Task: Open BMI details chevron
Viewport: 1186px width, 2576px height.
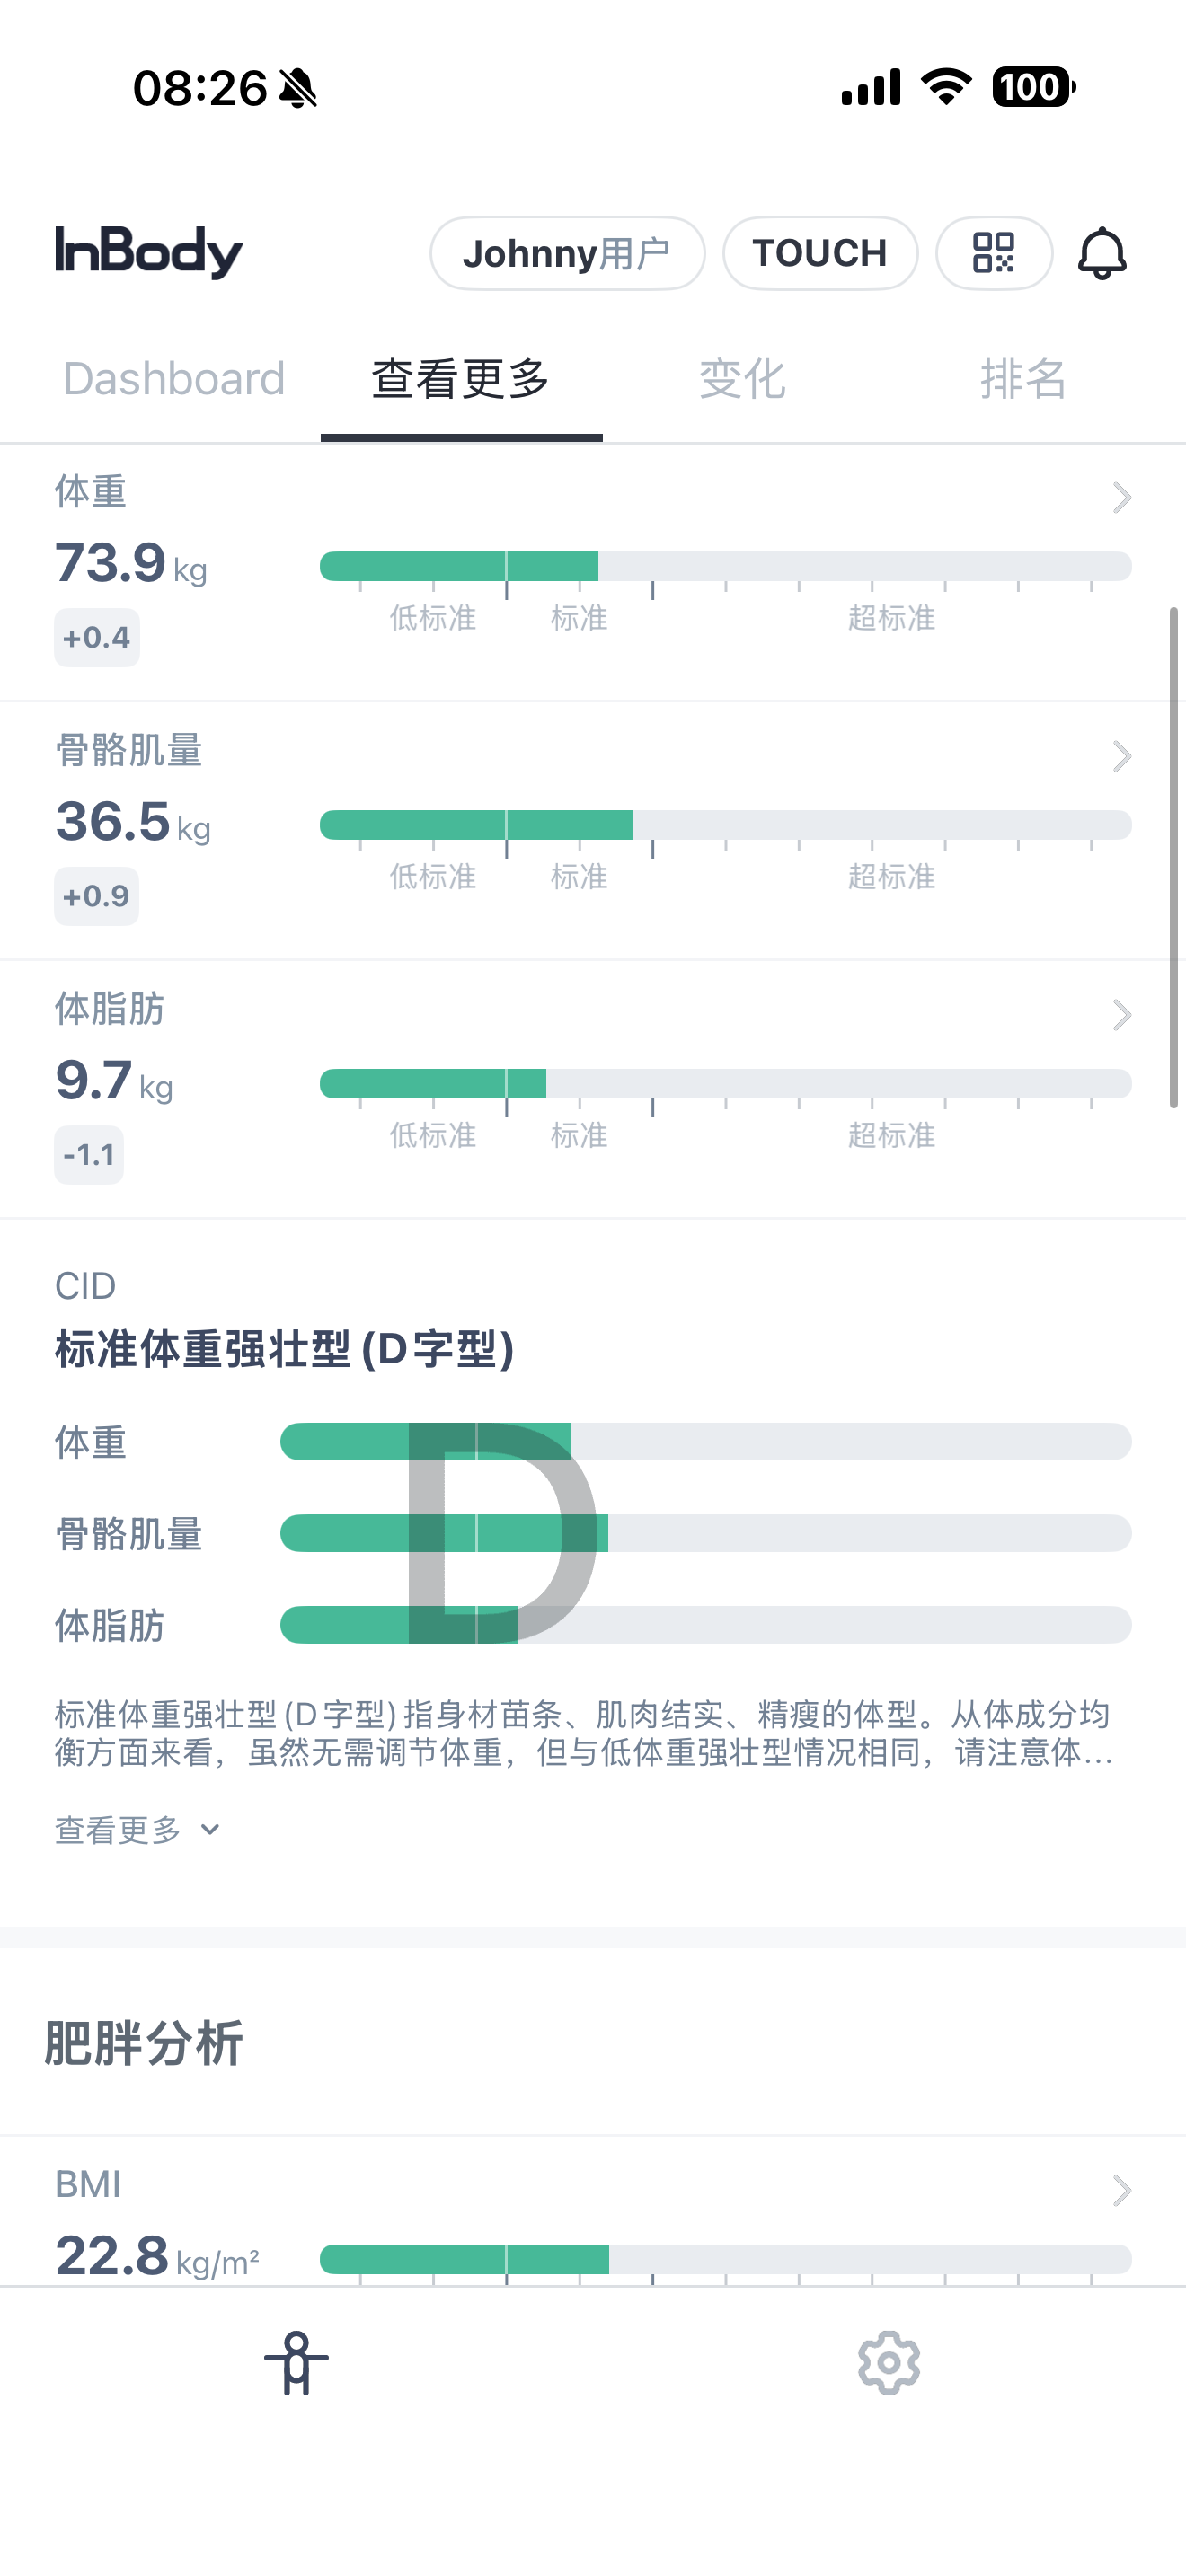Action: 1121,2191
